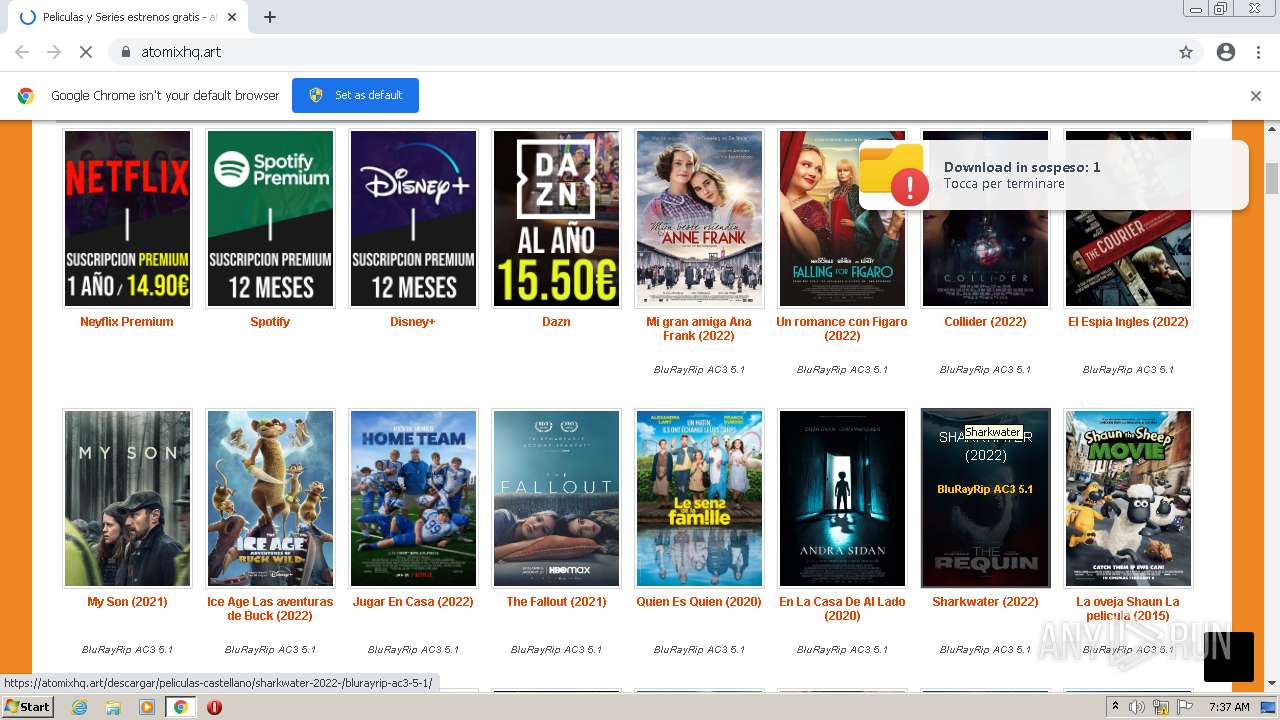Open the My Son movie poster
The width and height of the screenshot is (1280, 720).
click(127, 498)
